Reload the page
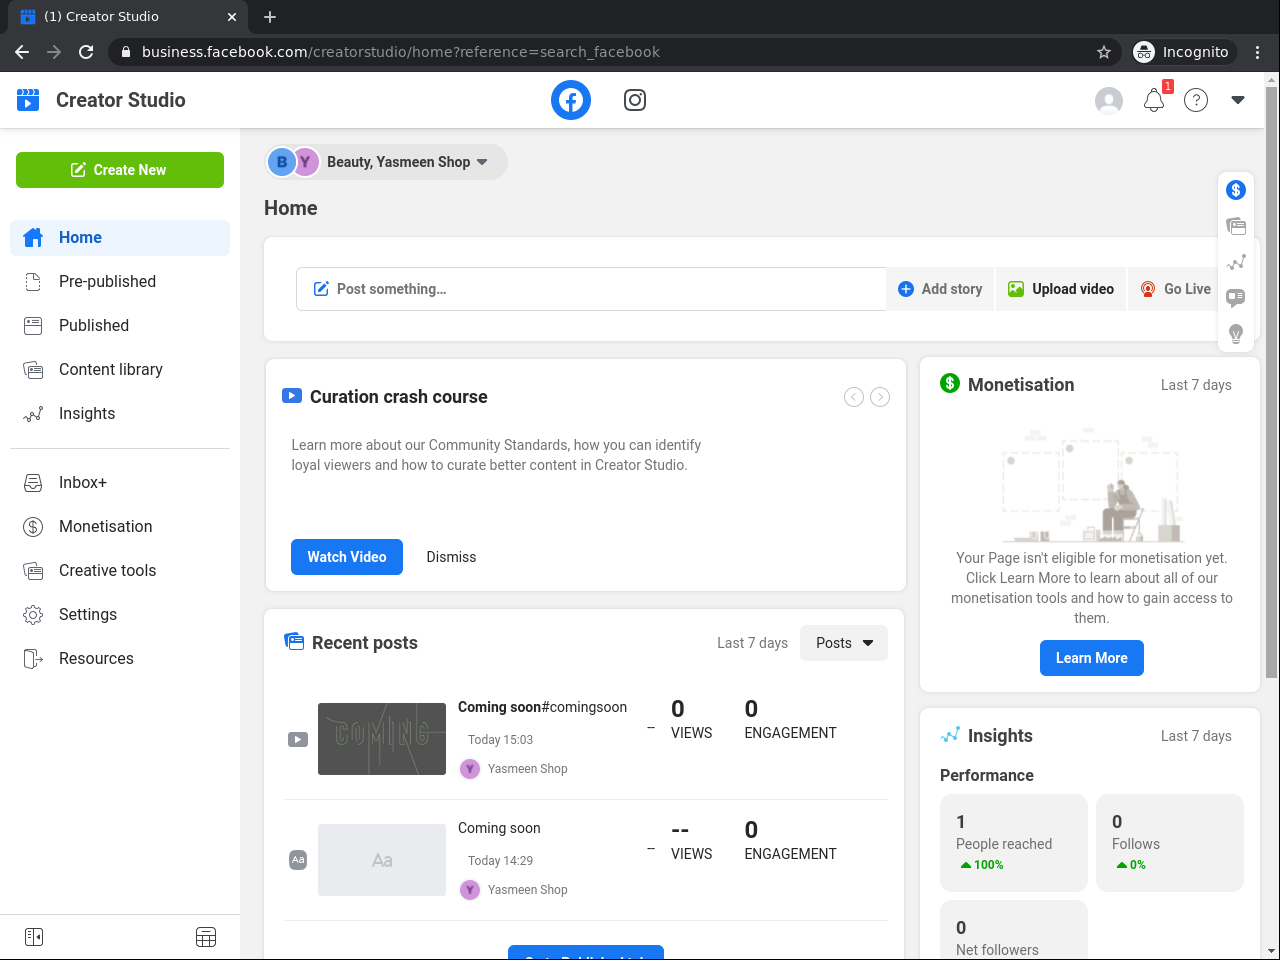 pos(86,52)
